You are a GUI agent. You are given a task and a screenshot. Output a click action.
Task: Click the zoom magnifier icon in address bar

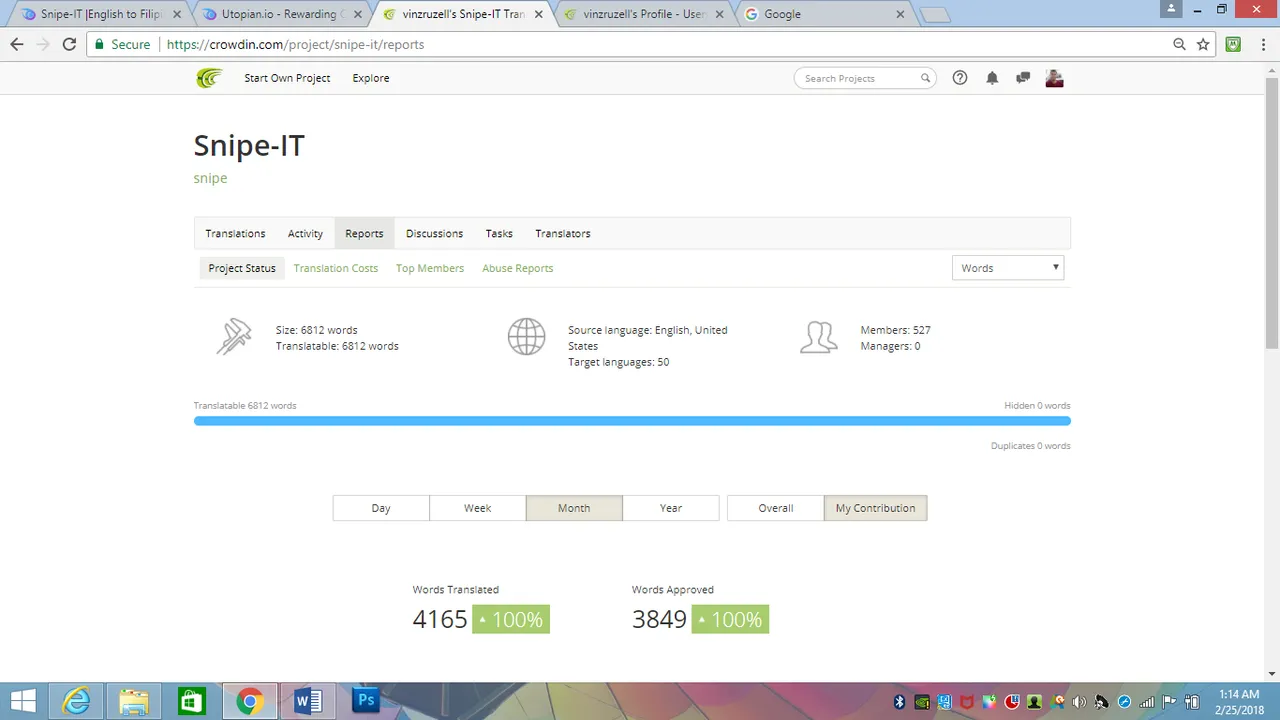point(1180,44)
